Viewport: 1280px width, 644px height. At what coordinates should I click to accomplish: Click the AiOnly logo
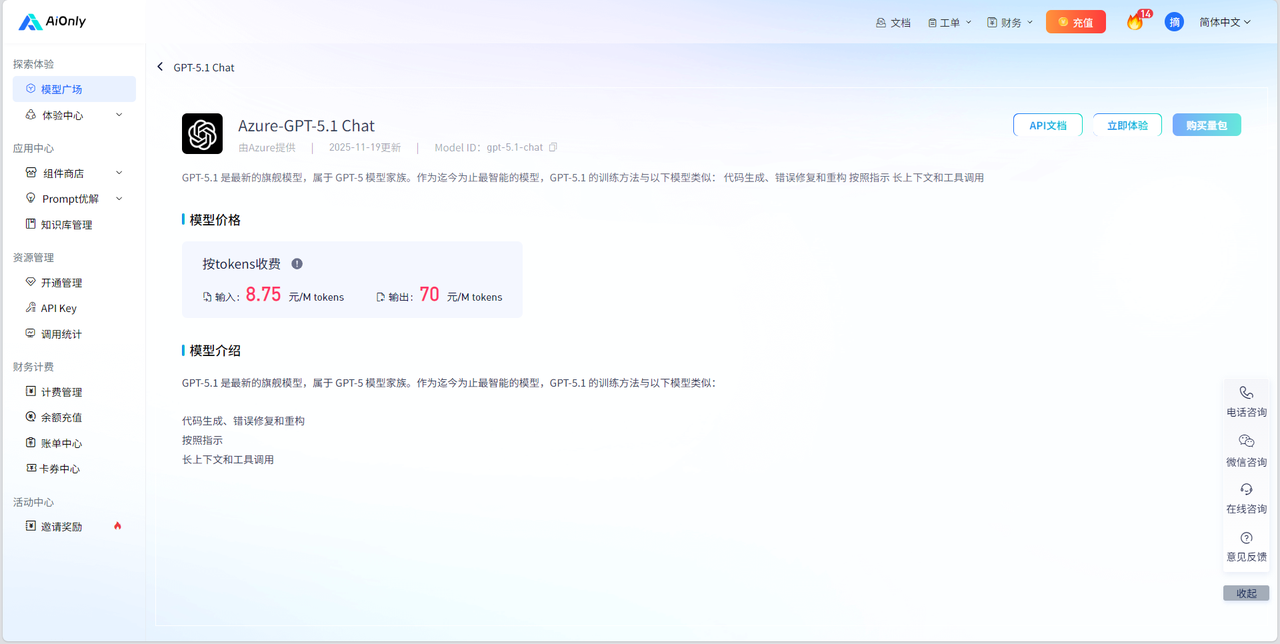point(52,21)
